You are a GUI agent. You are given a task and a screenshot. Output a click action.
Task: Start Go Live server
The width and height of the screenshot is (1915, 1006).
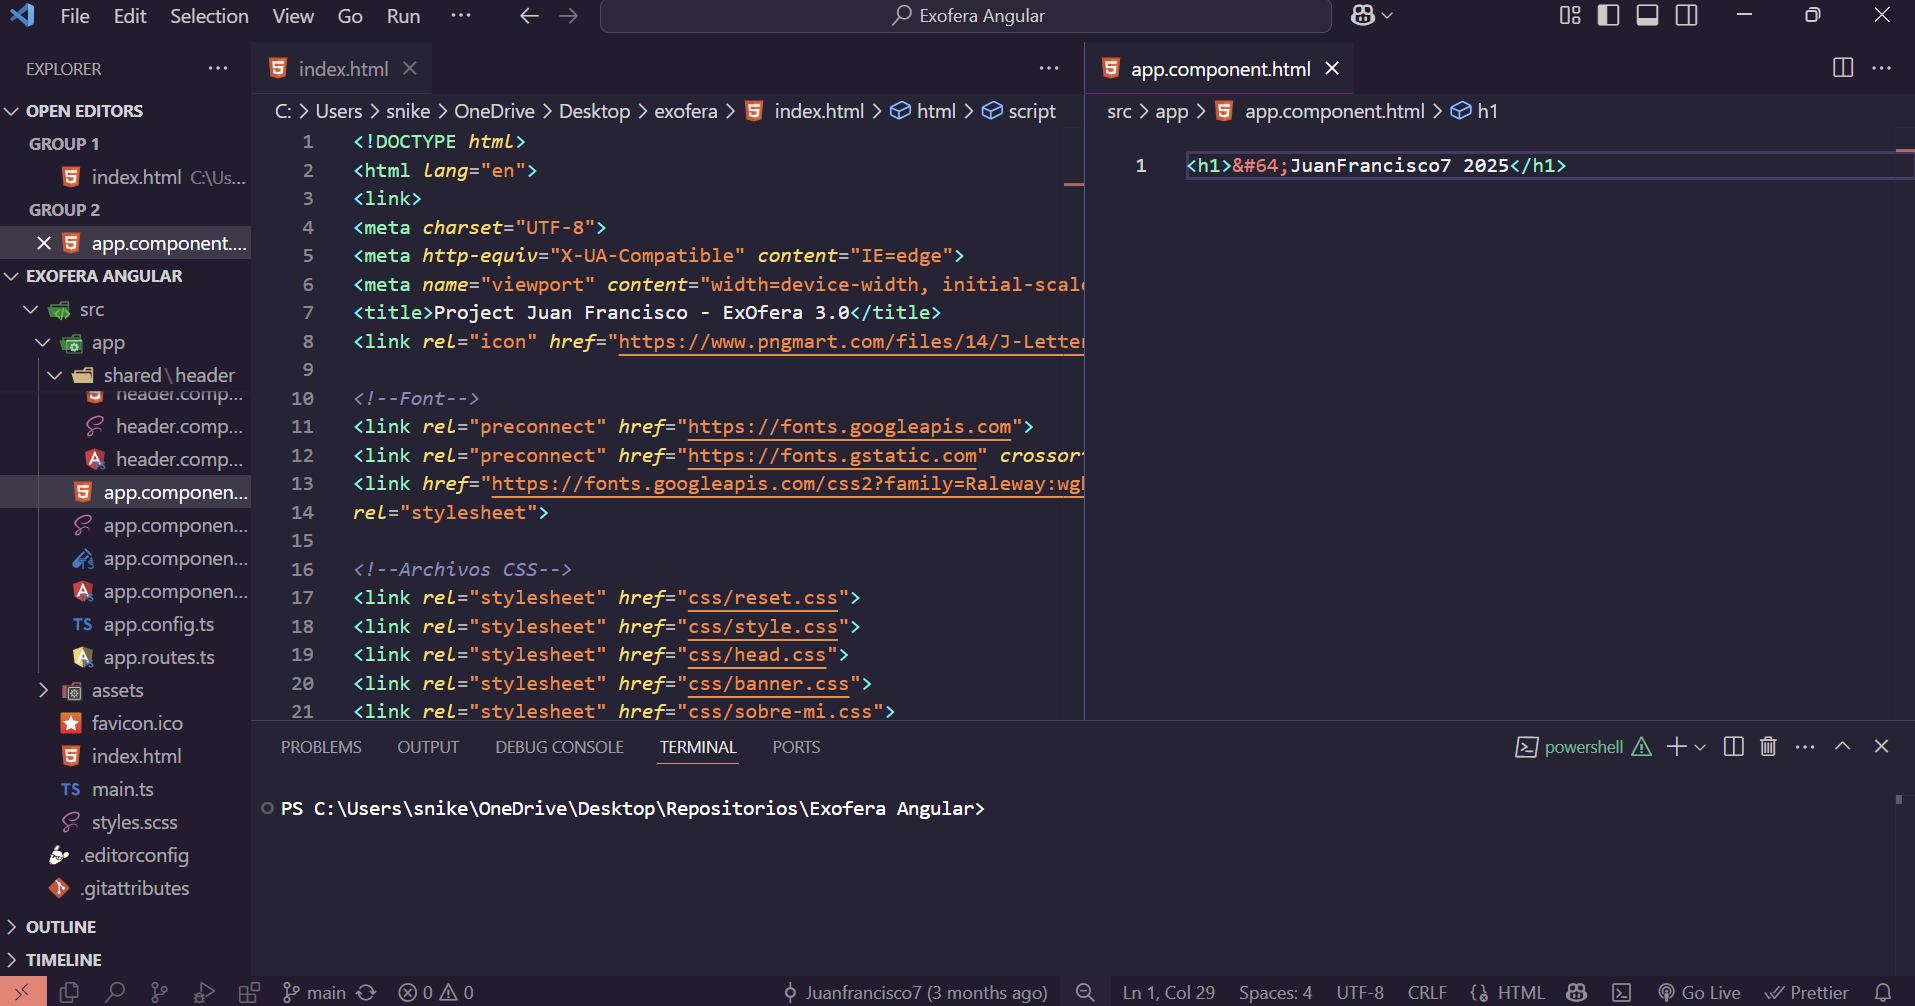point(1699,992)
